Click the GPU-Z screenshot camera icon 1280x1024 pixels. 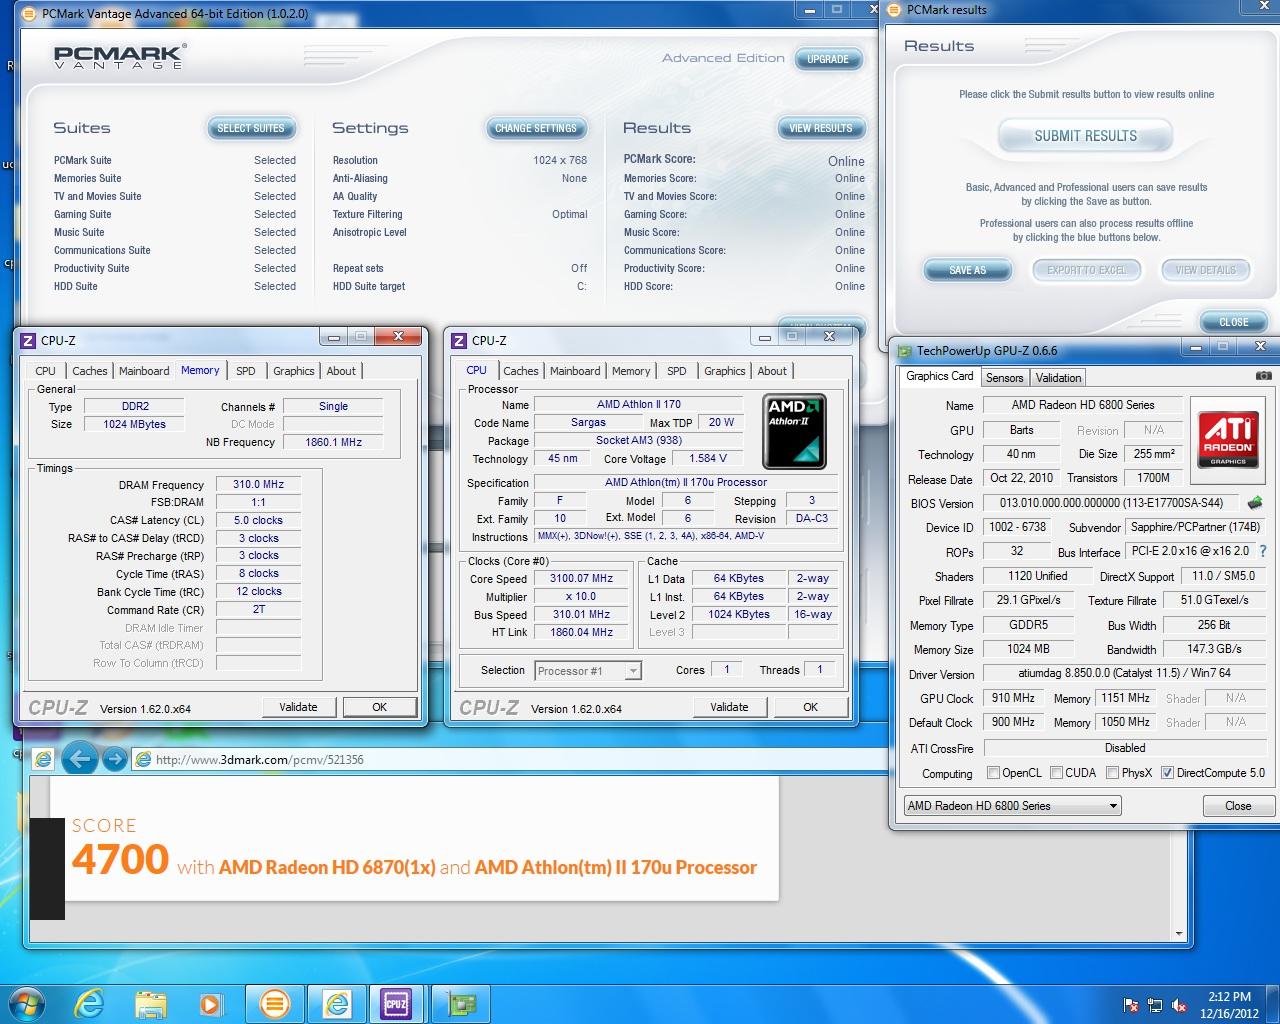1264,376
